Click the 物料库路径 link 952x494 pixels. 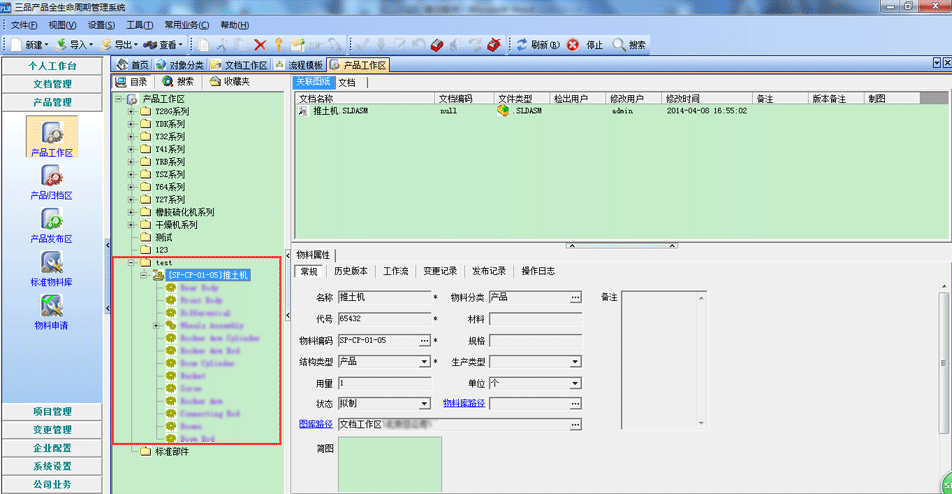[464, 404]
